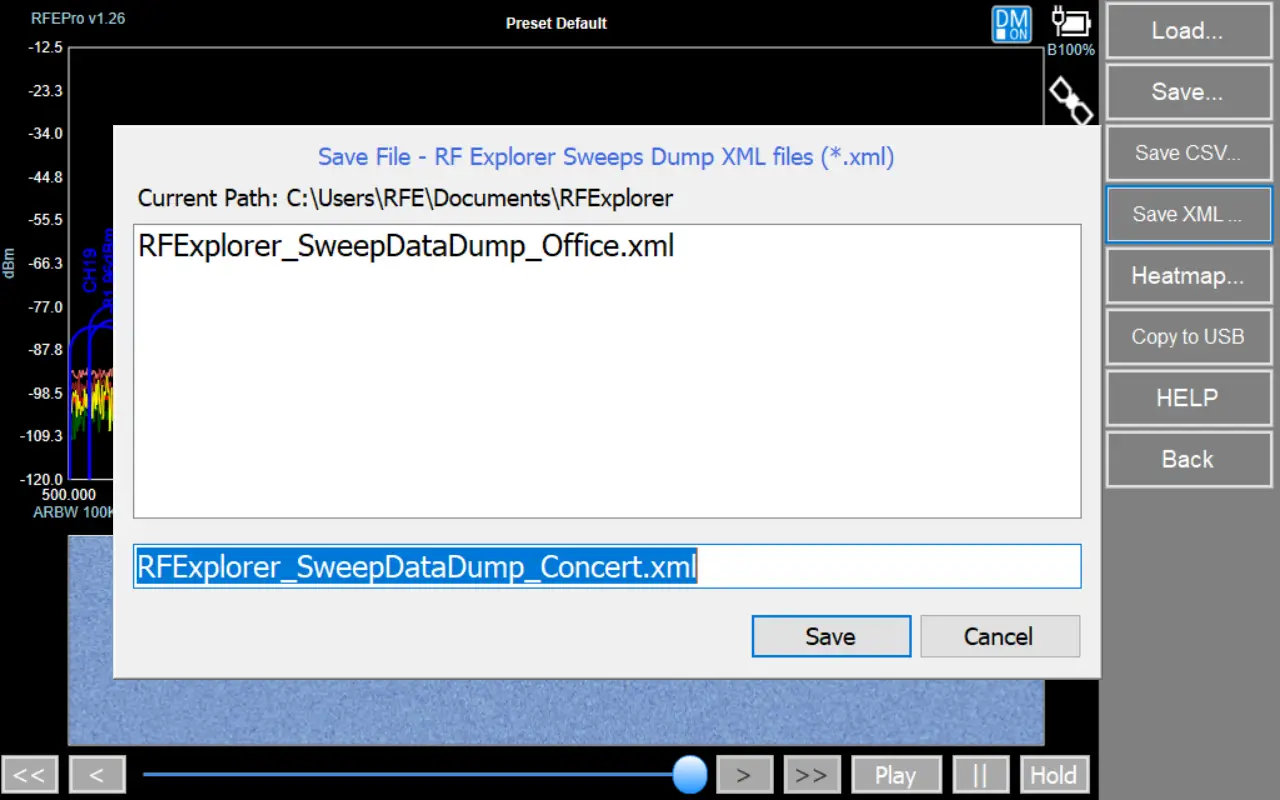Click the satellite link icon

pos(1069,100)
